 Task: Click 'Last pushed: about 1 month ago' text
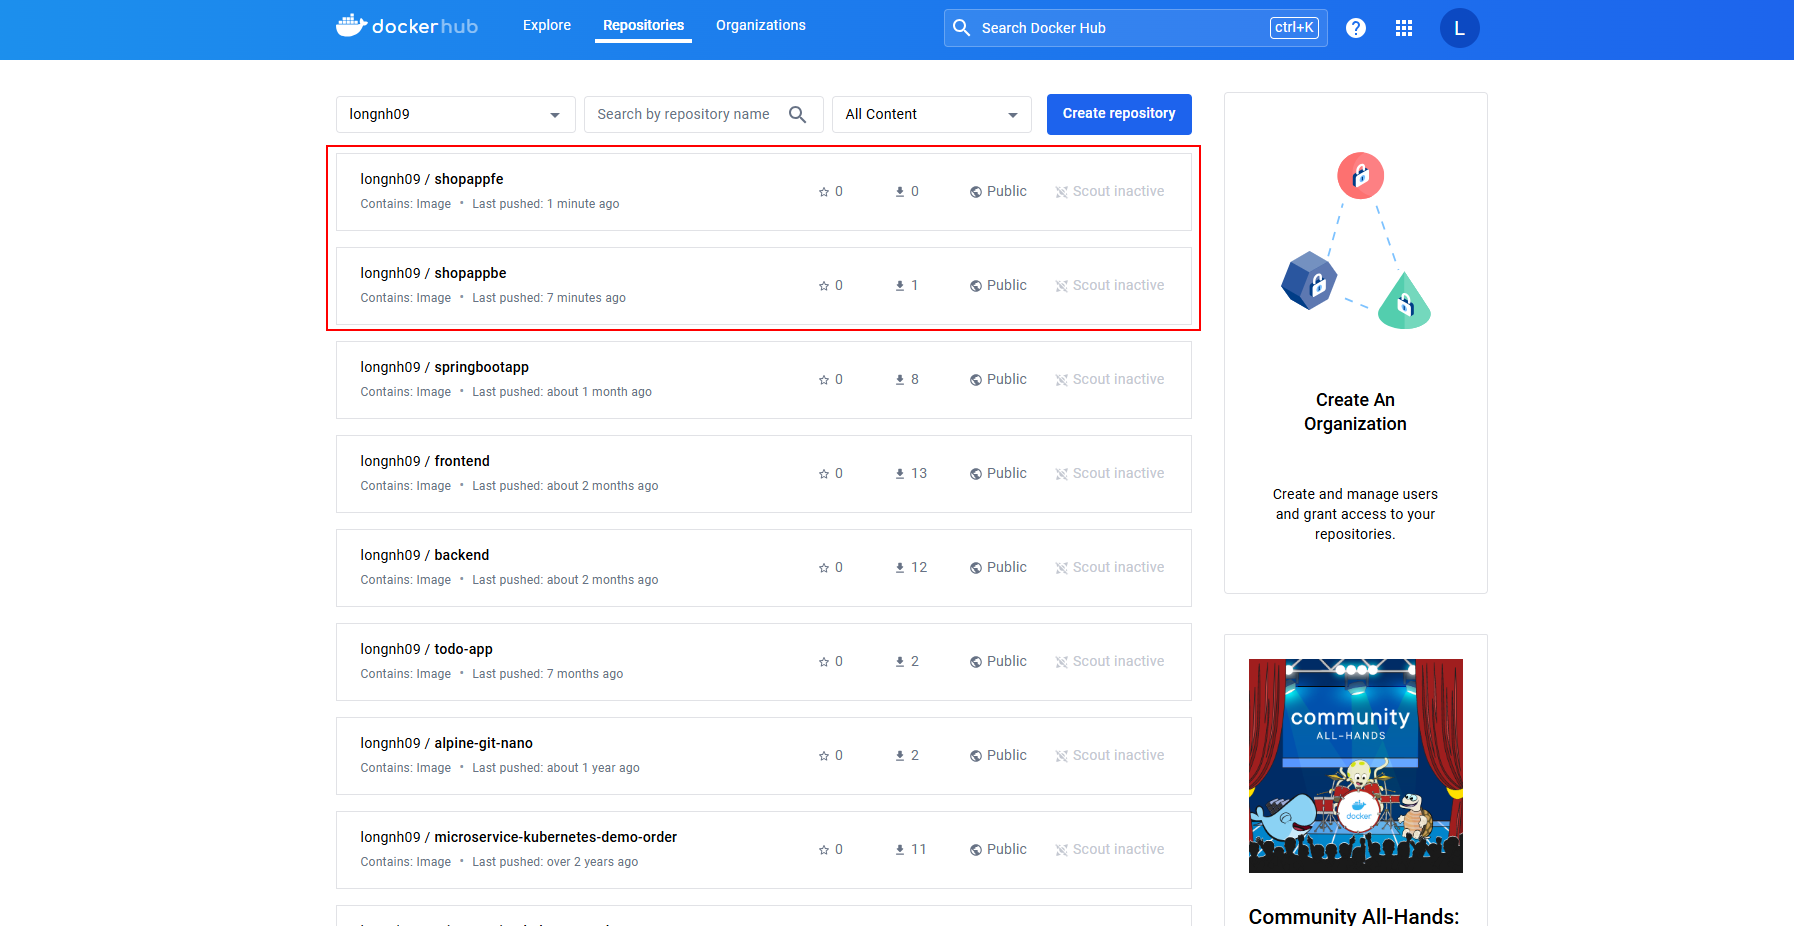pyautogui.click(x=562, y=392)
